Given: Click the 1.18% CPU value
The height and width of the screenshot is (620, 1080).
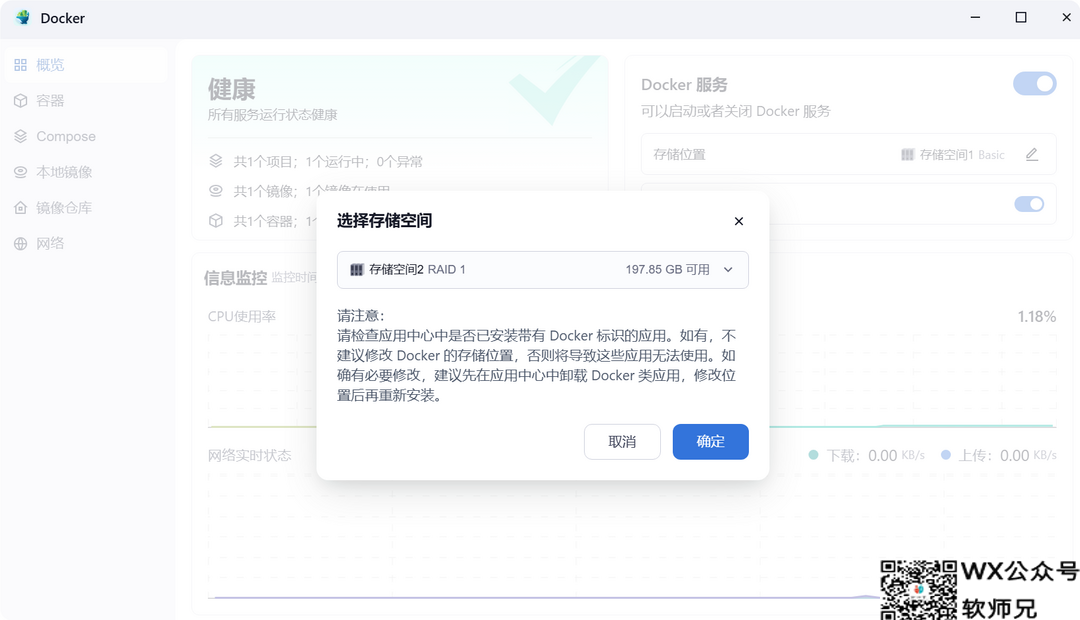Looking at the screenshot, I should coord(1037,316).
